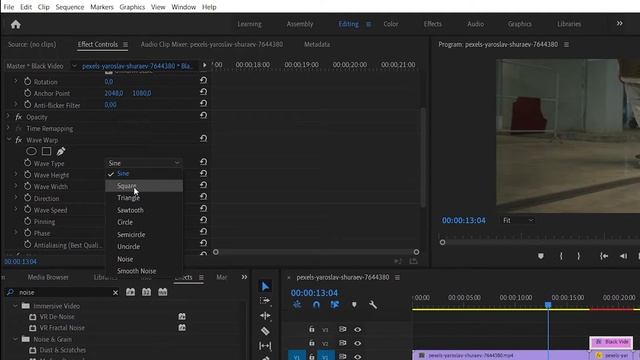Switch to the Effects workspace
Screen dimensions: 640x360
[432, 24]
